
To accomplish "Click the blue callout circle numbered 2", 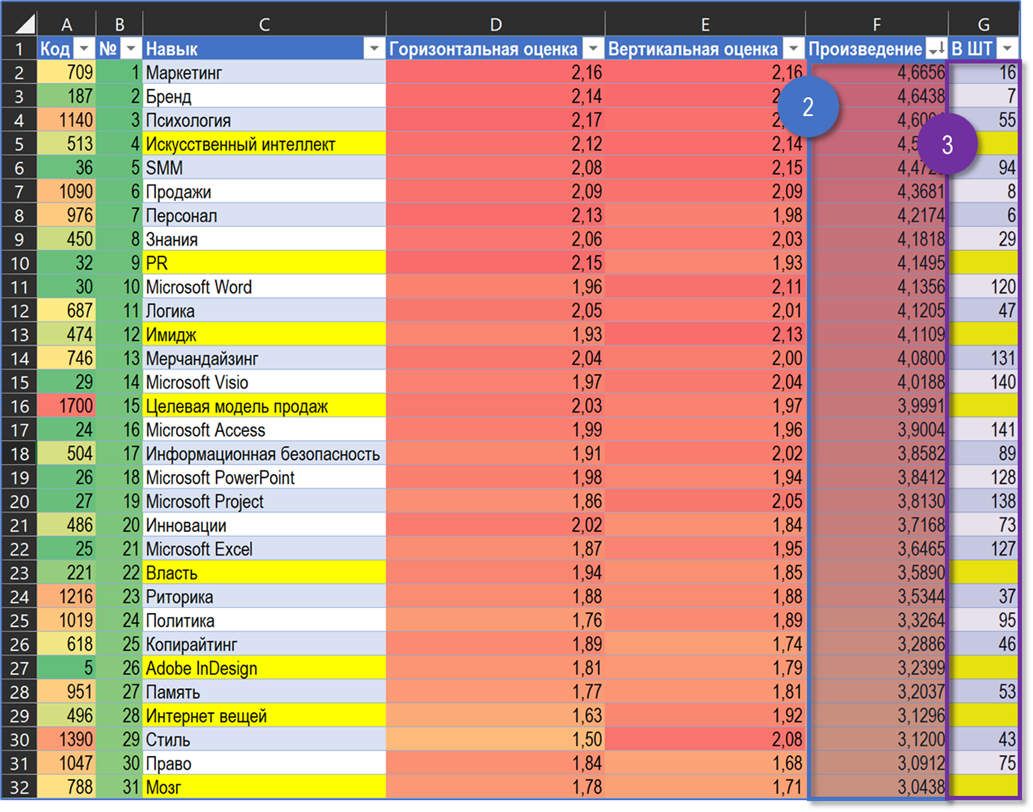I will 808,107.
